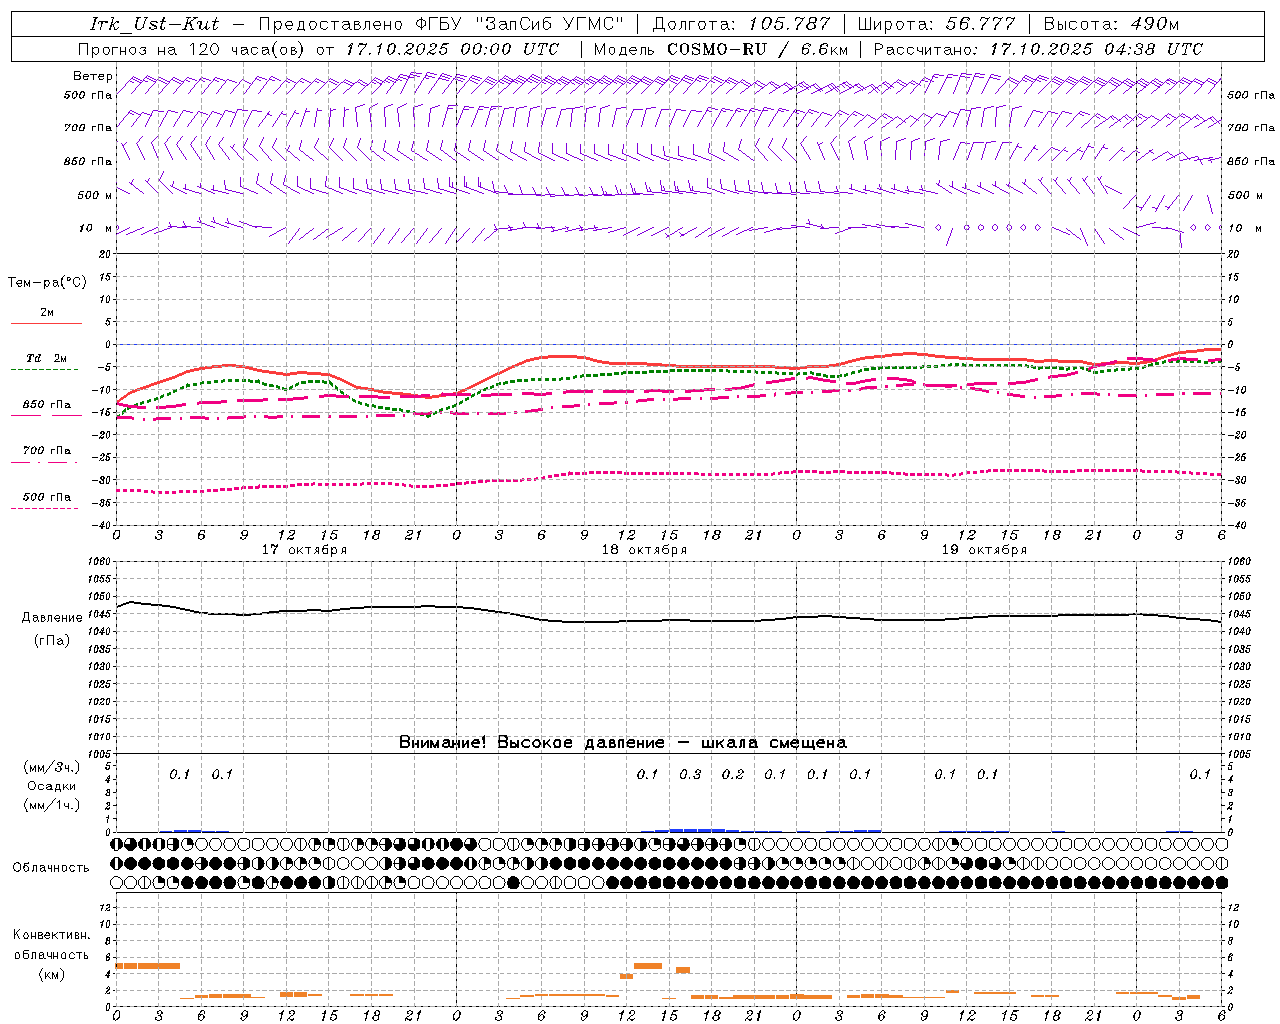Viewport: 1280px width, 1024px height.
Task: Click the Широта: 56.777 value
Action: (936, 24)
